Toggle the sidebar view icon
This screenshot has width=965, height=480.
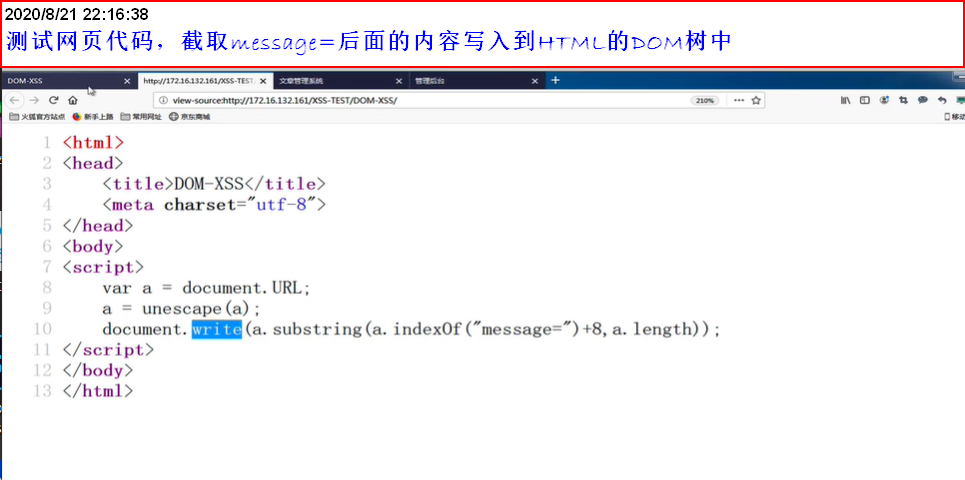865,100
